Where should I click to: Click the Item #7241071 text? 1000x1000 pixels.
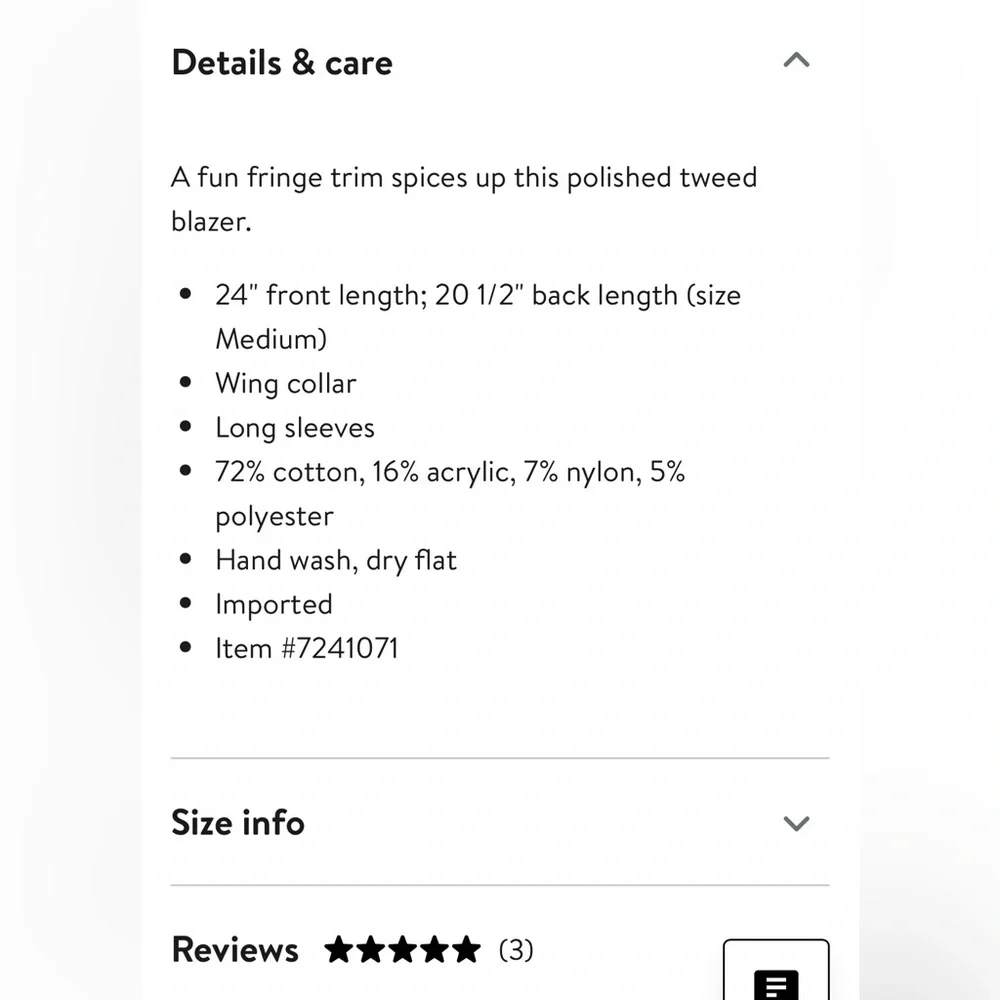point(307,649)
